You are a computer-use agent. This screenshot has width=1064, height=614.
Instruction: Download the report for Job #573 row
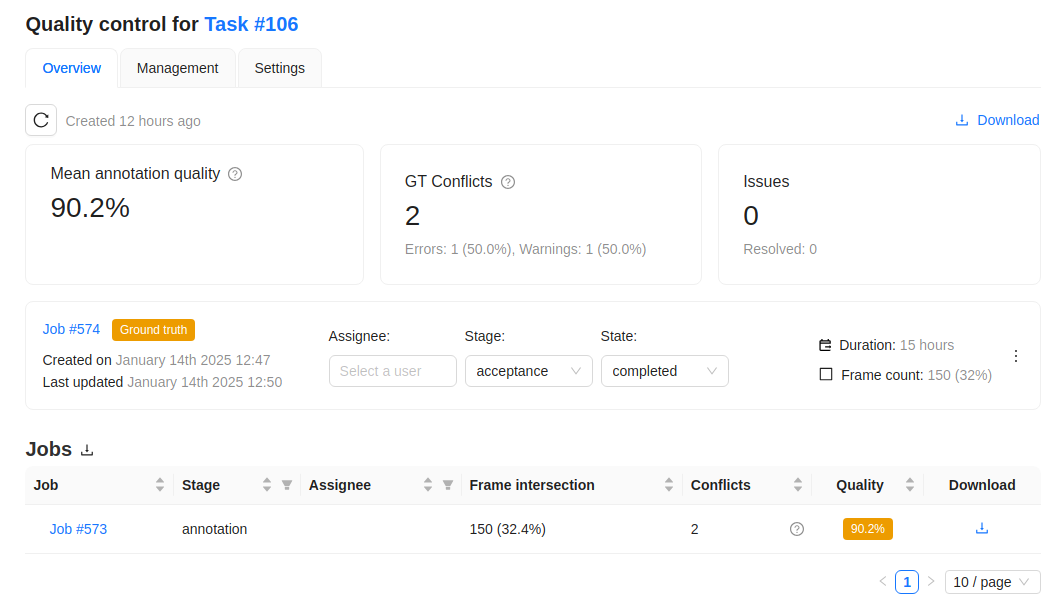click(x=982, y=528)
